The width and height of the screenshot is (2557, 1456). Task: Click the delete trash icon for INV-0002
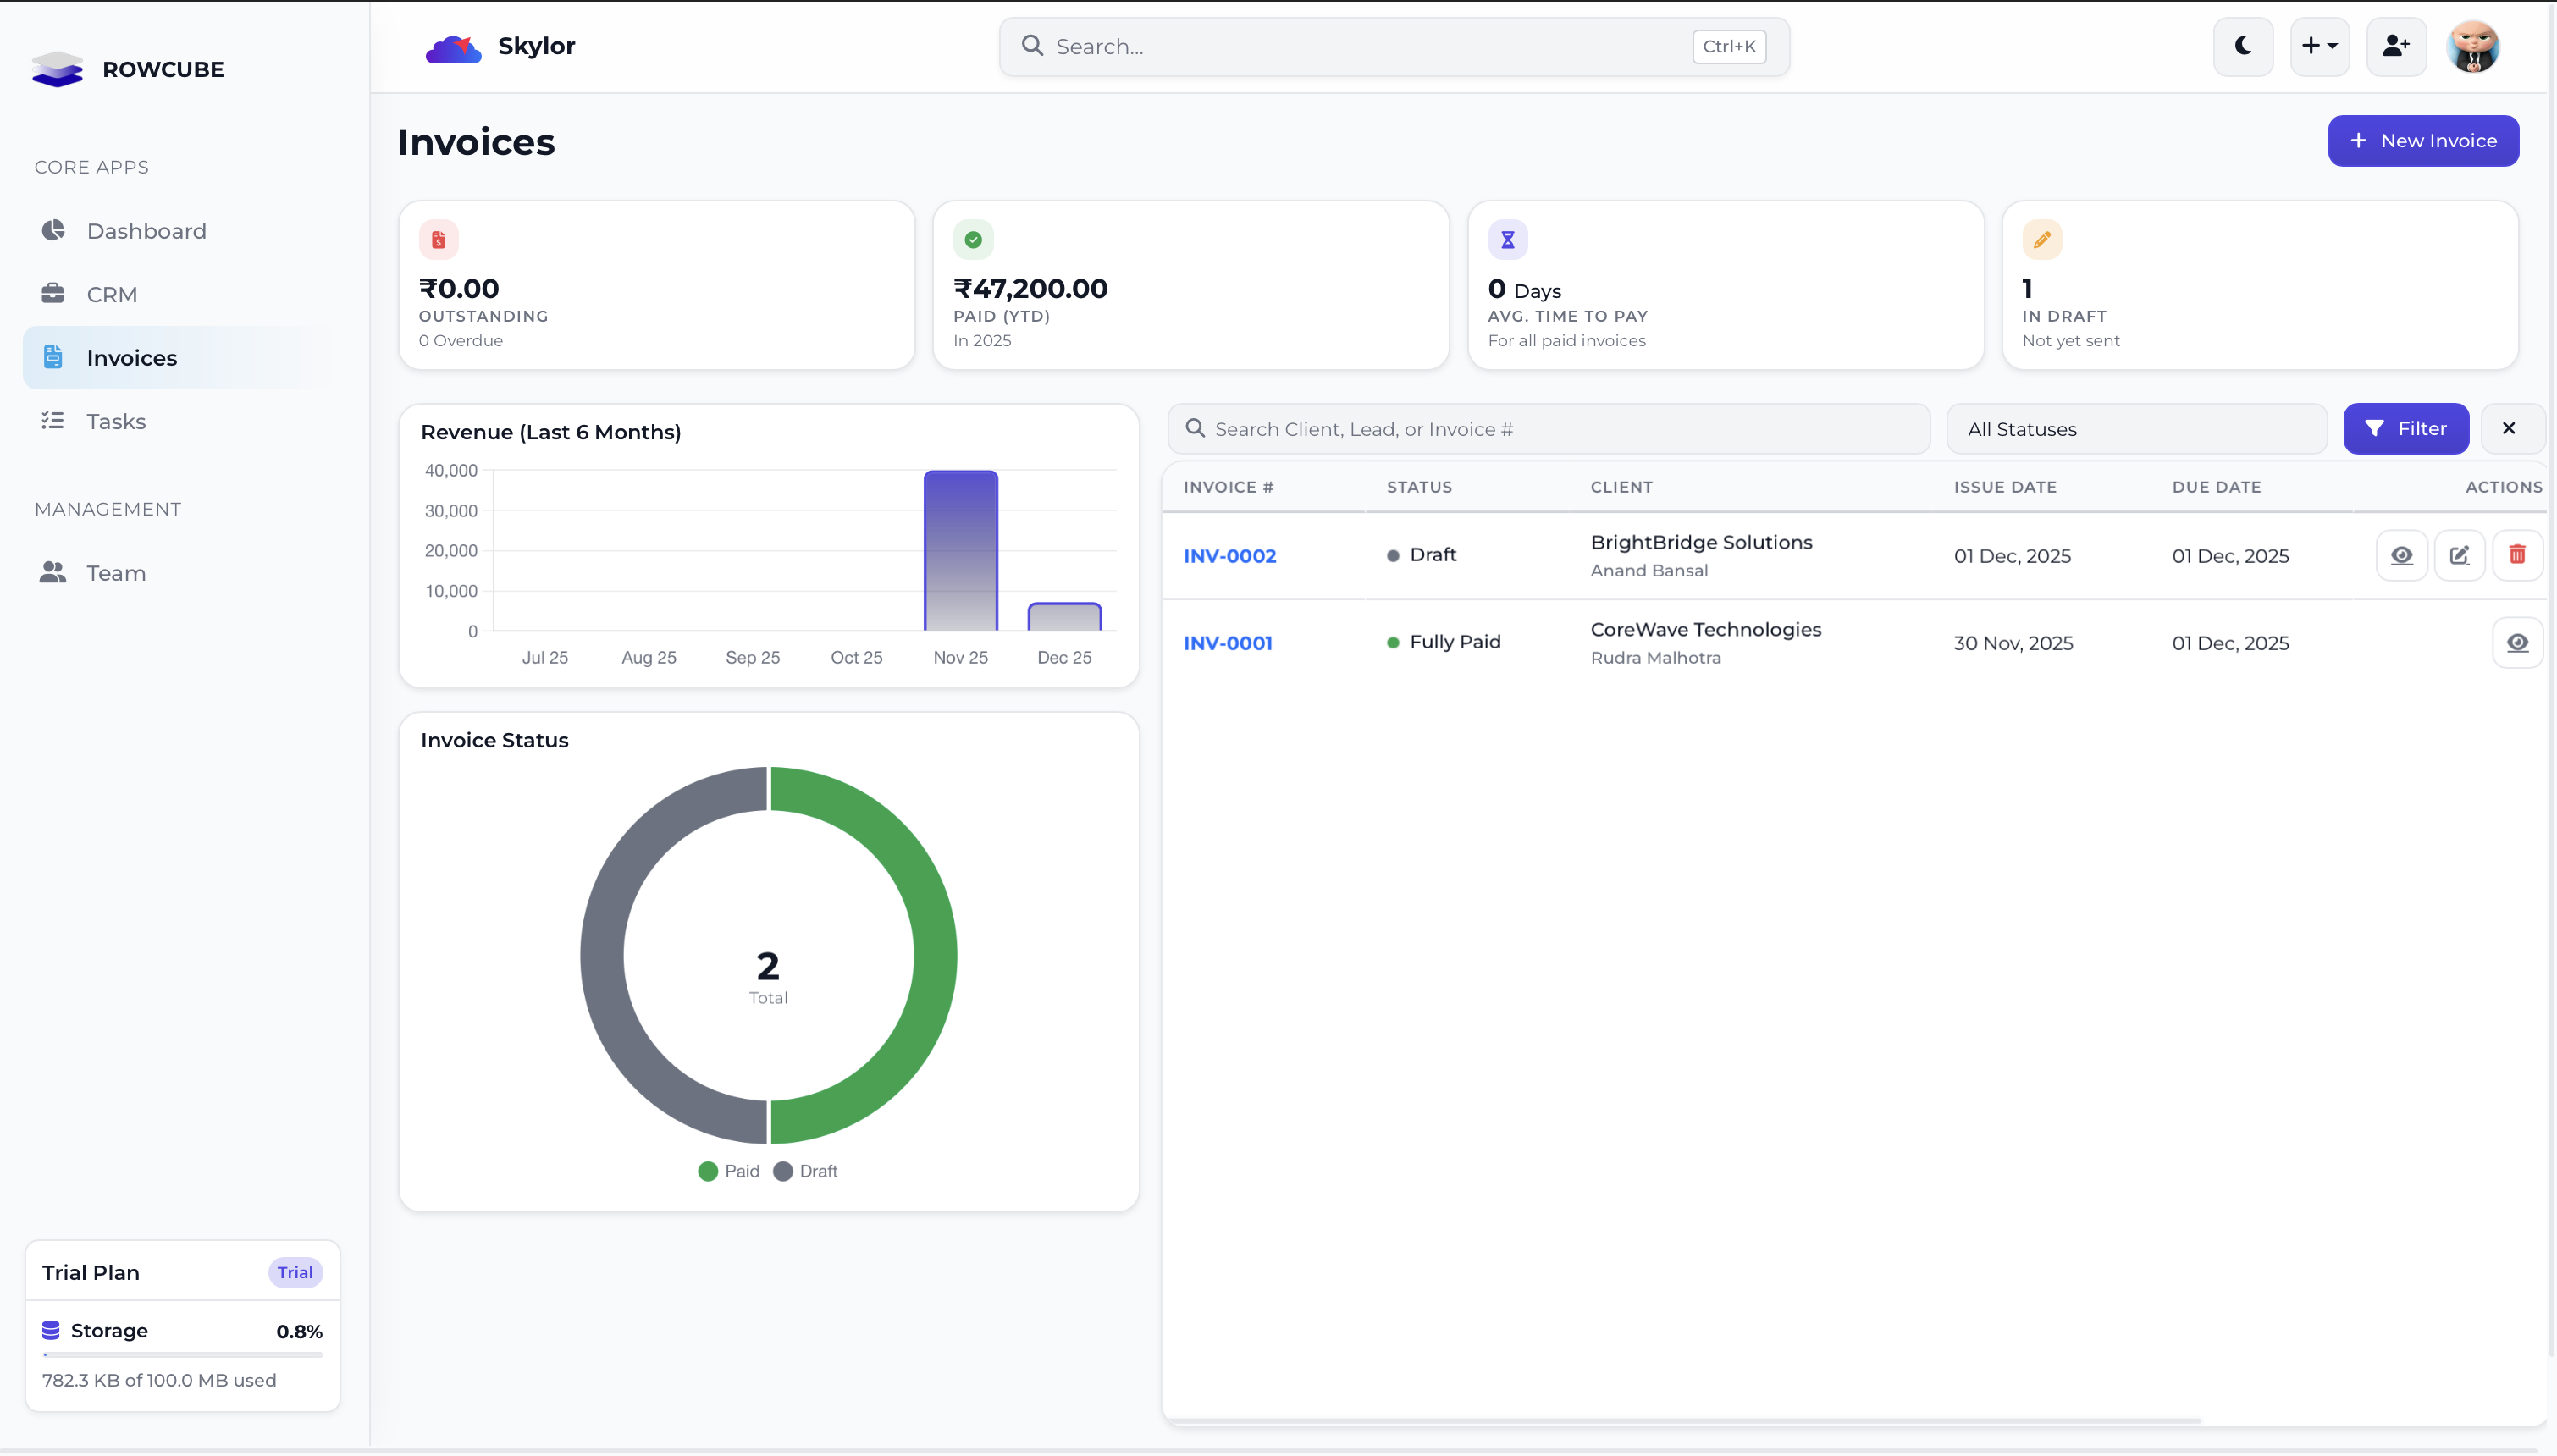coord(2518,555)
